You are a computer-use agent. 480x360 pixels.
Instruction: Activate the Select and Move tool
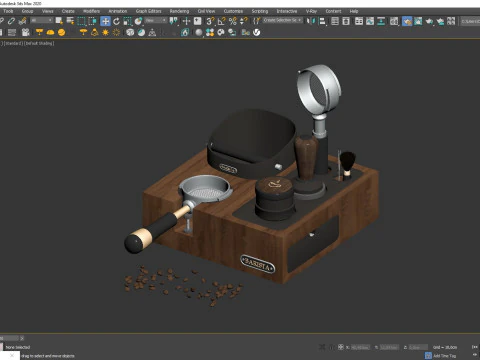105,21
